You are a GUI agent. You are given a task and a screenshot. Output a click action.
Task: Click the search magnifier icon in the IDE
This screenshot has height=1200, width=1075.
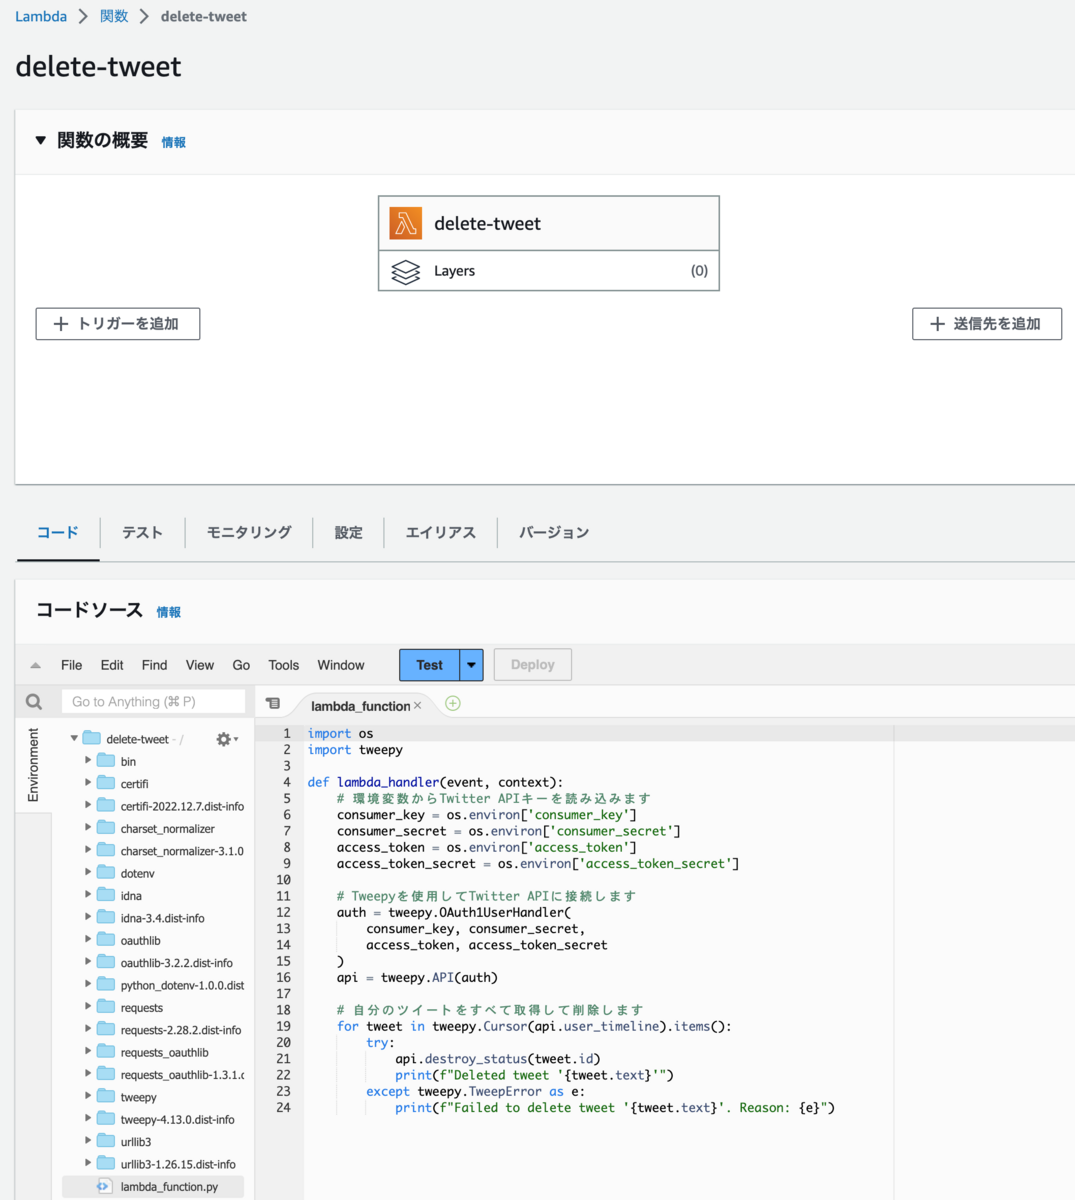point(34,702)
